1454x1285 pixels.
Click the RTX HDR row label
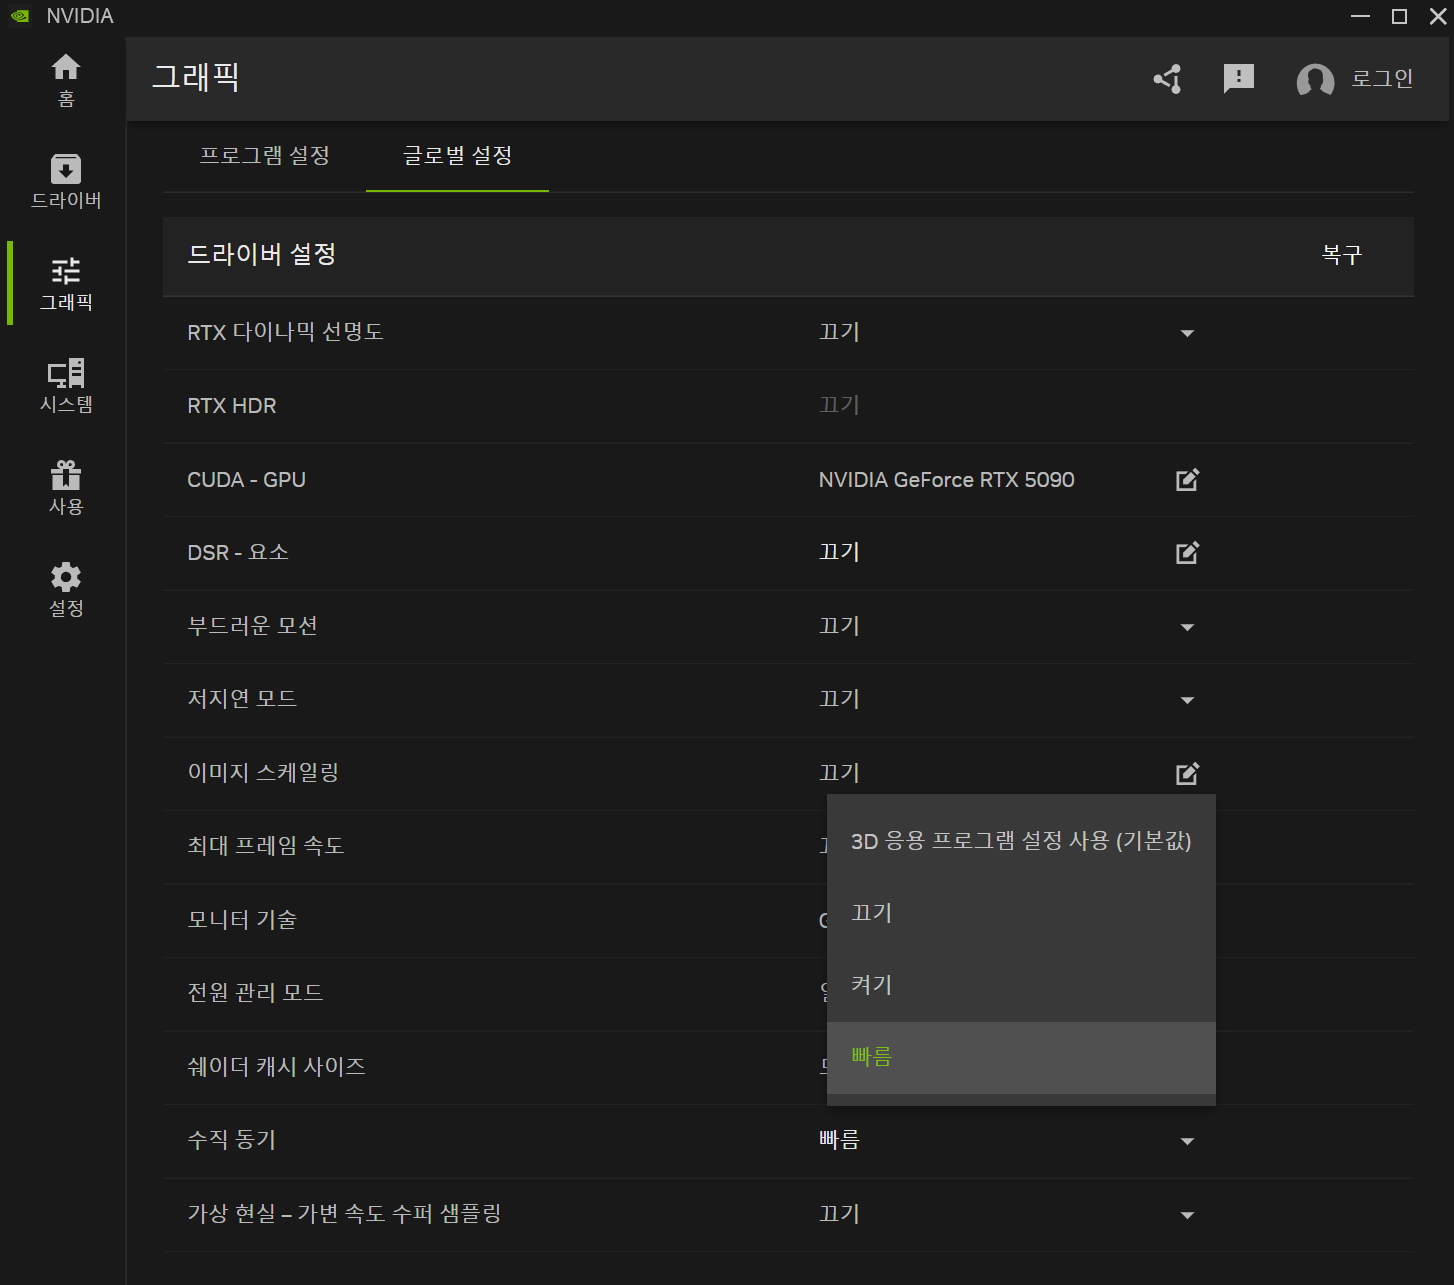tap(232, 406)
